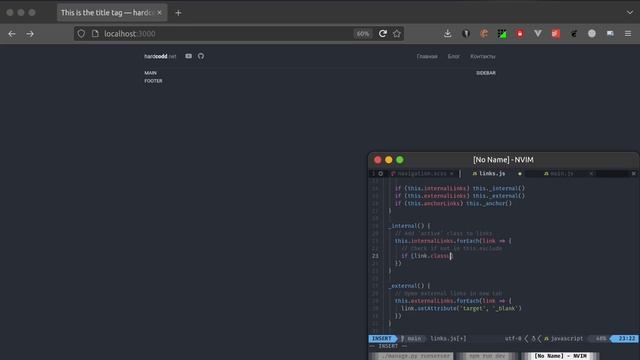
Task: Click the red circle extension icon
Action: (x=520, y=34)
